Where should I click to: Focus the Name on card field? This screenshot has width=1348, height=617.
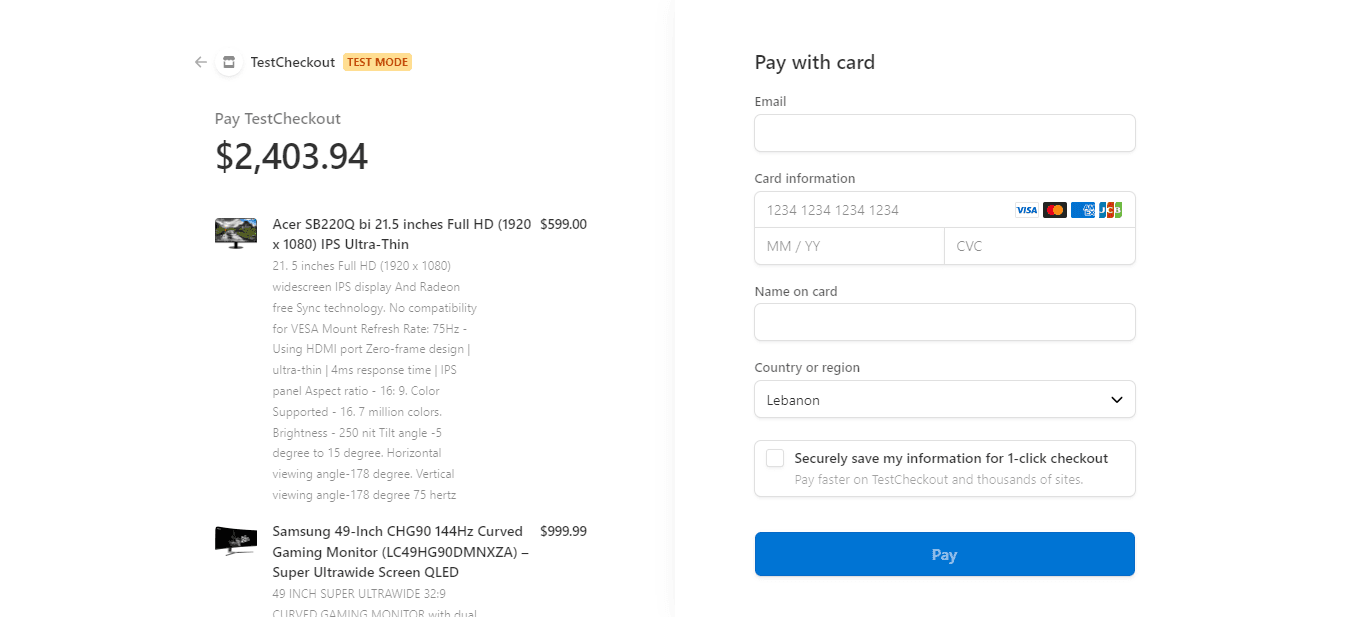pos(945,322)
